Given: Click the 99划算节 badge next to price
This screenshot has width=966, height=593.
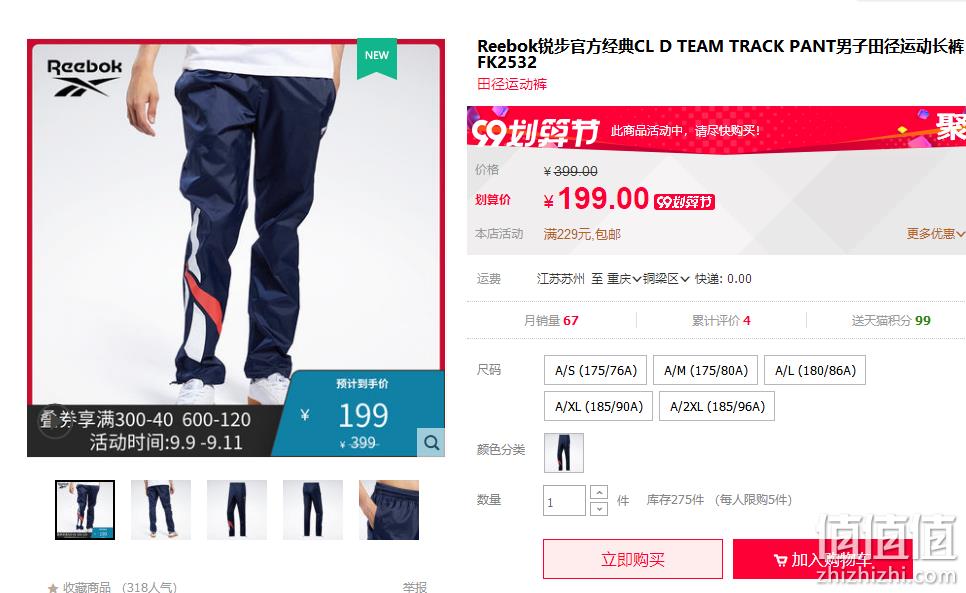Looking at the screenshot, I should pos(684,201).
